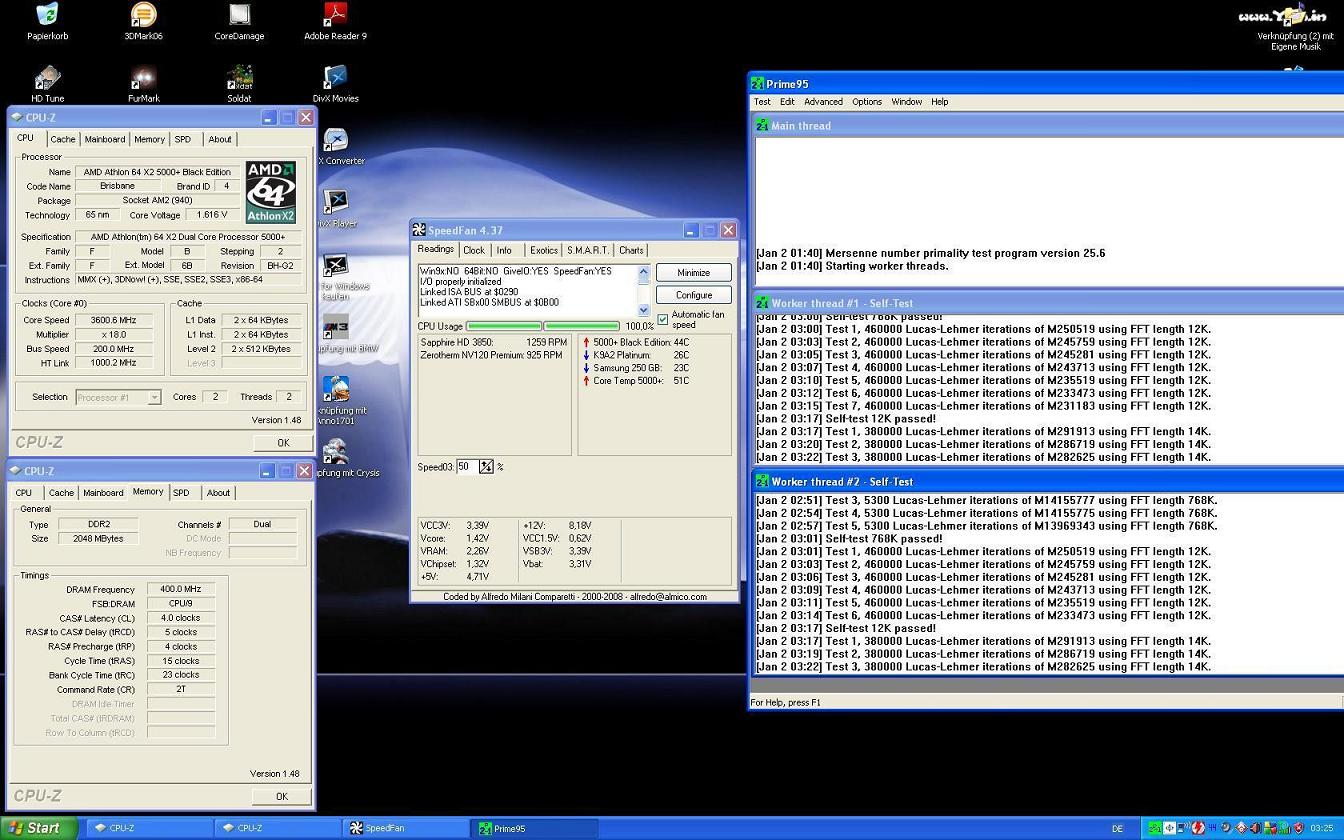Image resolution: width=1344 pixels, height=840 pixels.
Task: Click the Prime95 title bar icon
Action: (x=758, y=84)
